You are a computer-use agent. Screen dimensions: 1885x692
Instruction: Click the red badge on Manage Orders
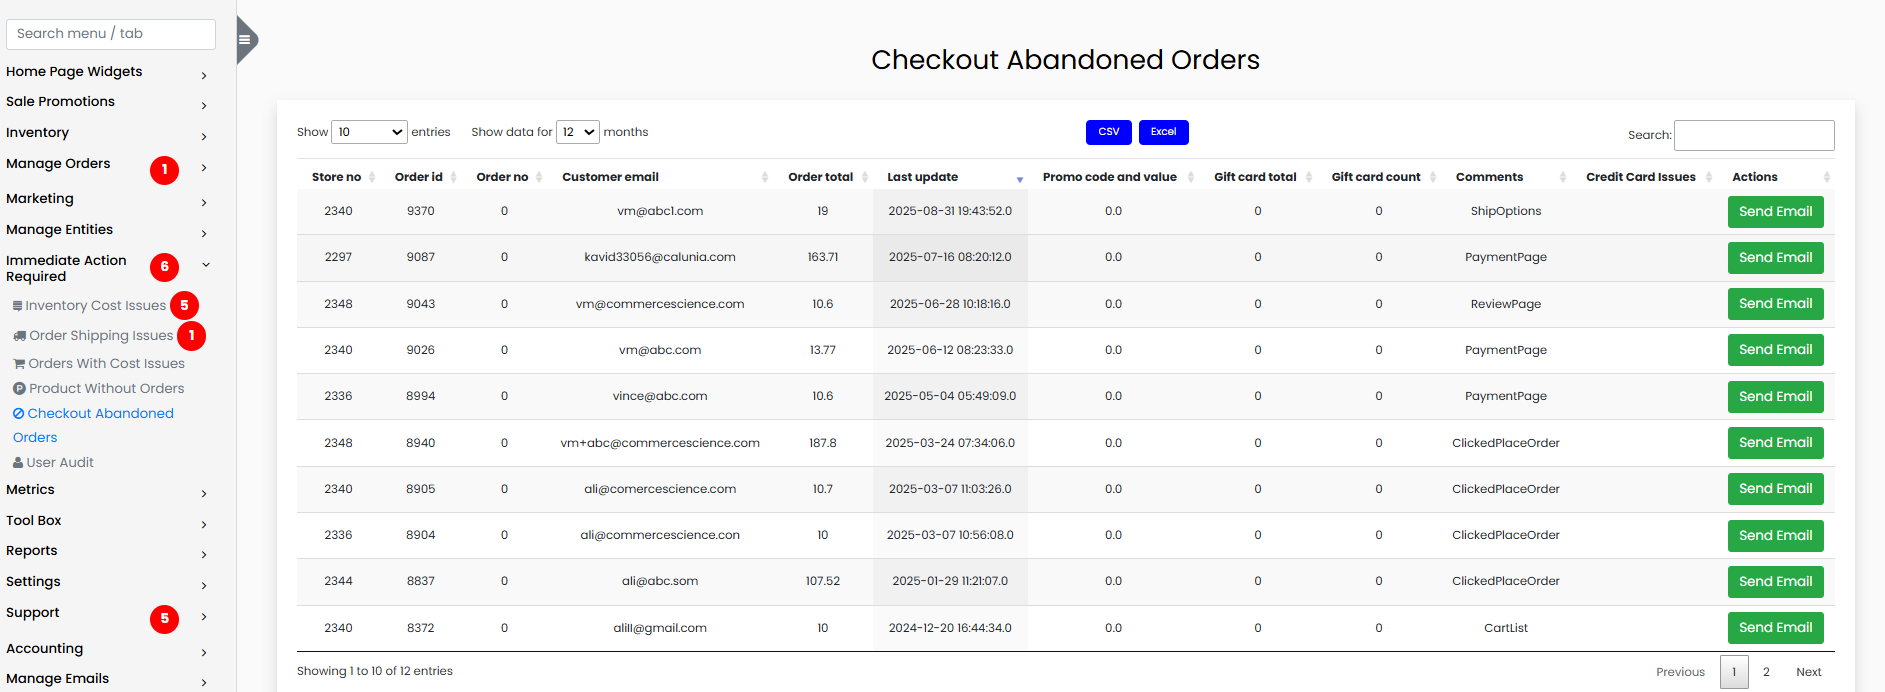pyautogui.click(x=164, y=170)
